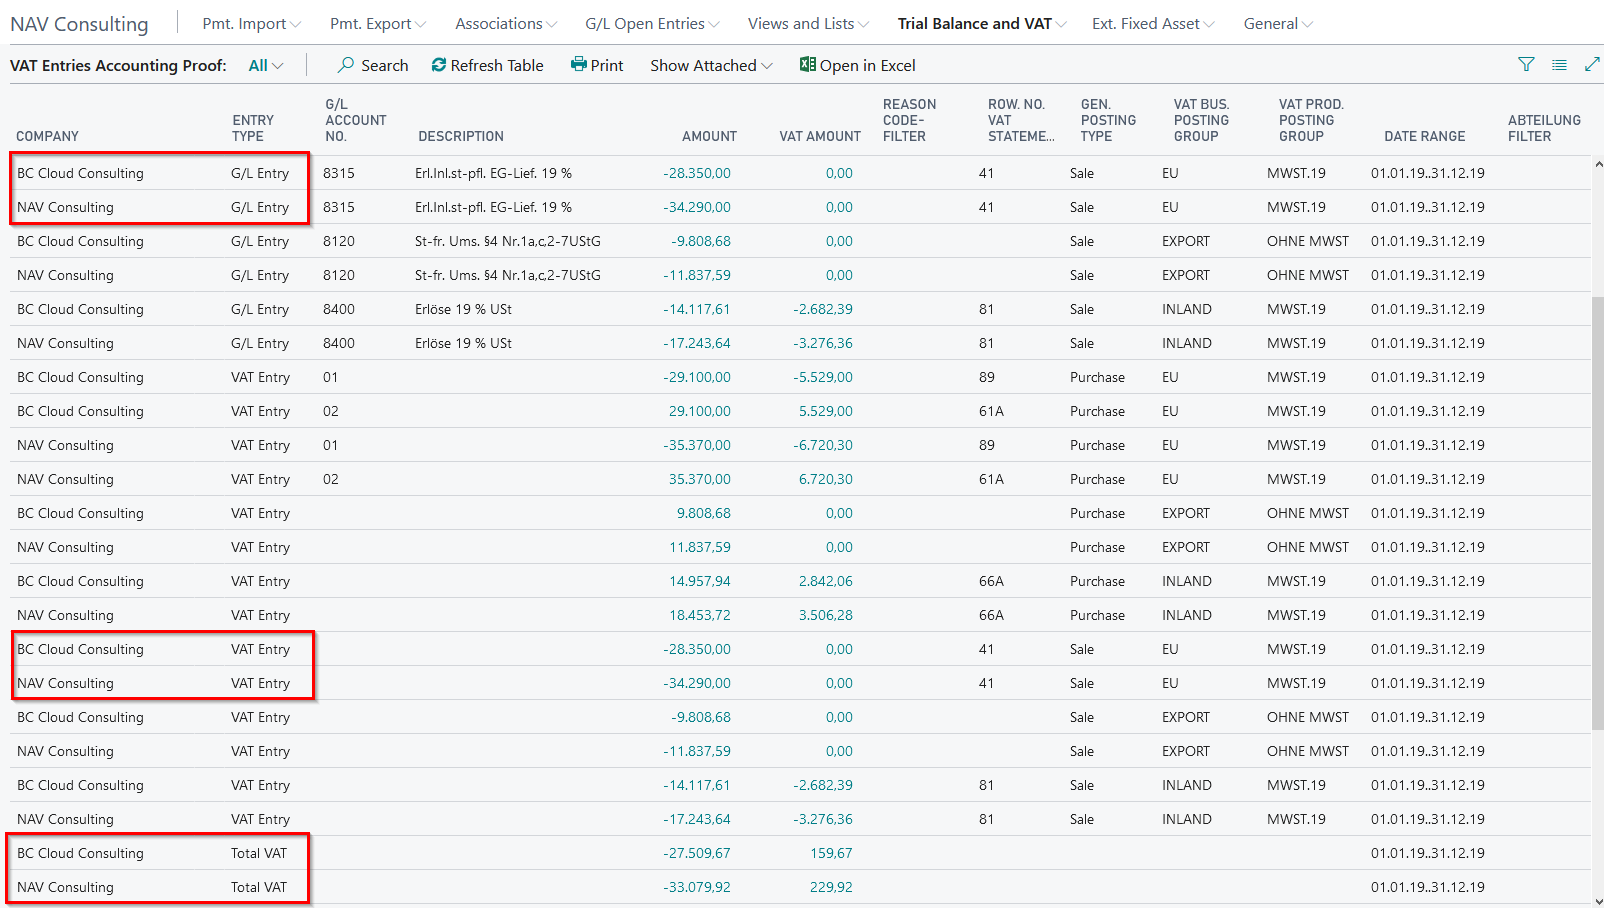Sort by the Amount column header
Viewport: 1604px width, 908px height.
pyautogui.click(x=709, y=136)
